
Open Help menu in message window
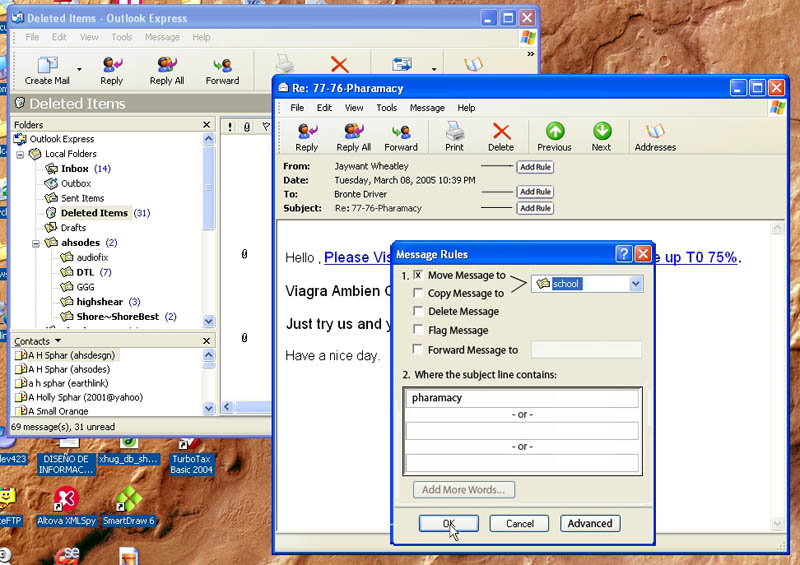pos(466,108)
